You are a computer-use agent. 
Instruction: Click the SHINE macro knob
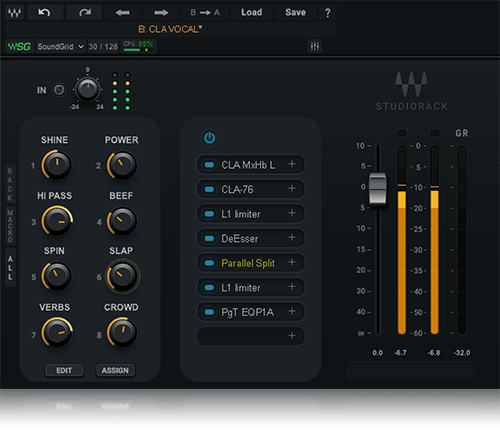pos(57,165)
